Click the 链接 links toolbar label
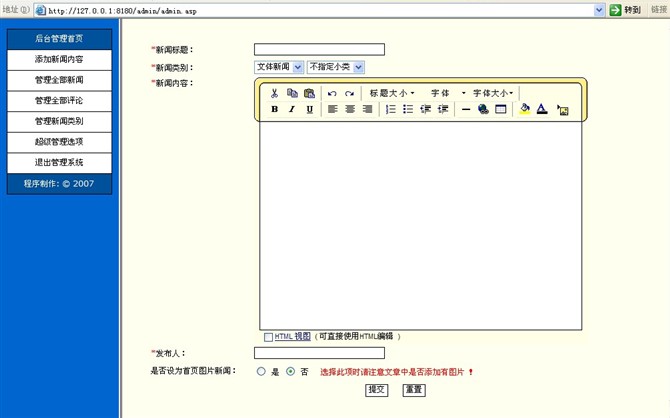The image size is (670, 418). (659, 9)
